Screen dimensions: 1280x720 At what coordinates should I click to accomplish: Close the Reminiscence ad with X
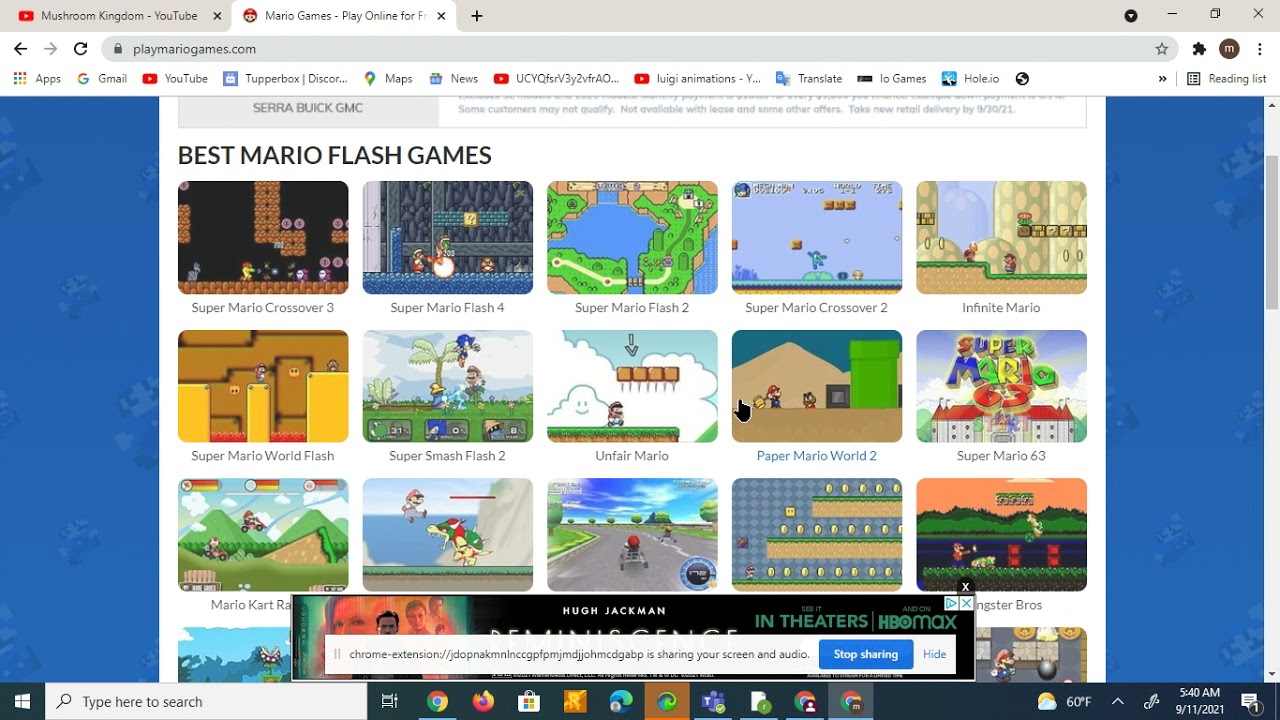(x=965, y=587)
